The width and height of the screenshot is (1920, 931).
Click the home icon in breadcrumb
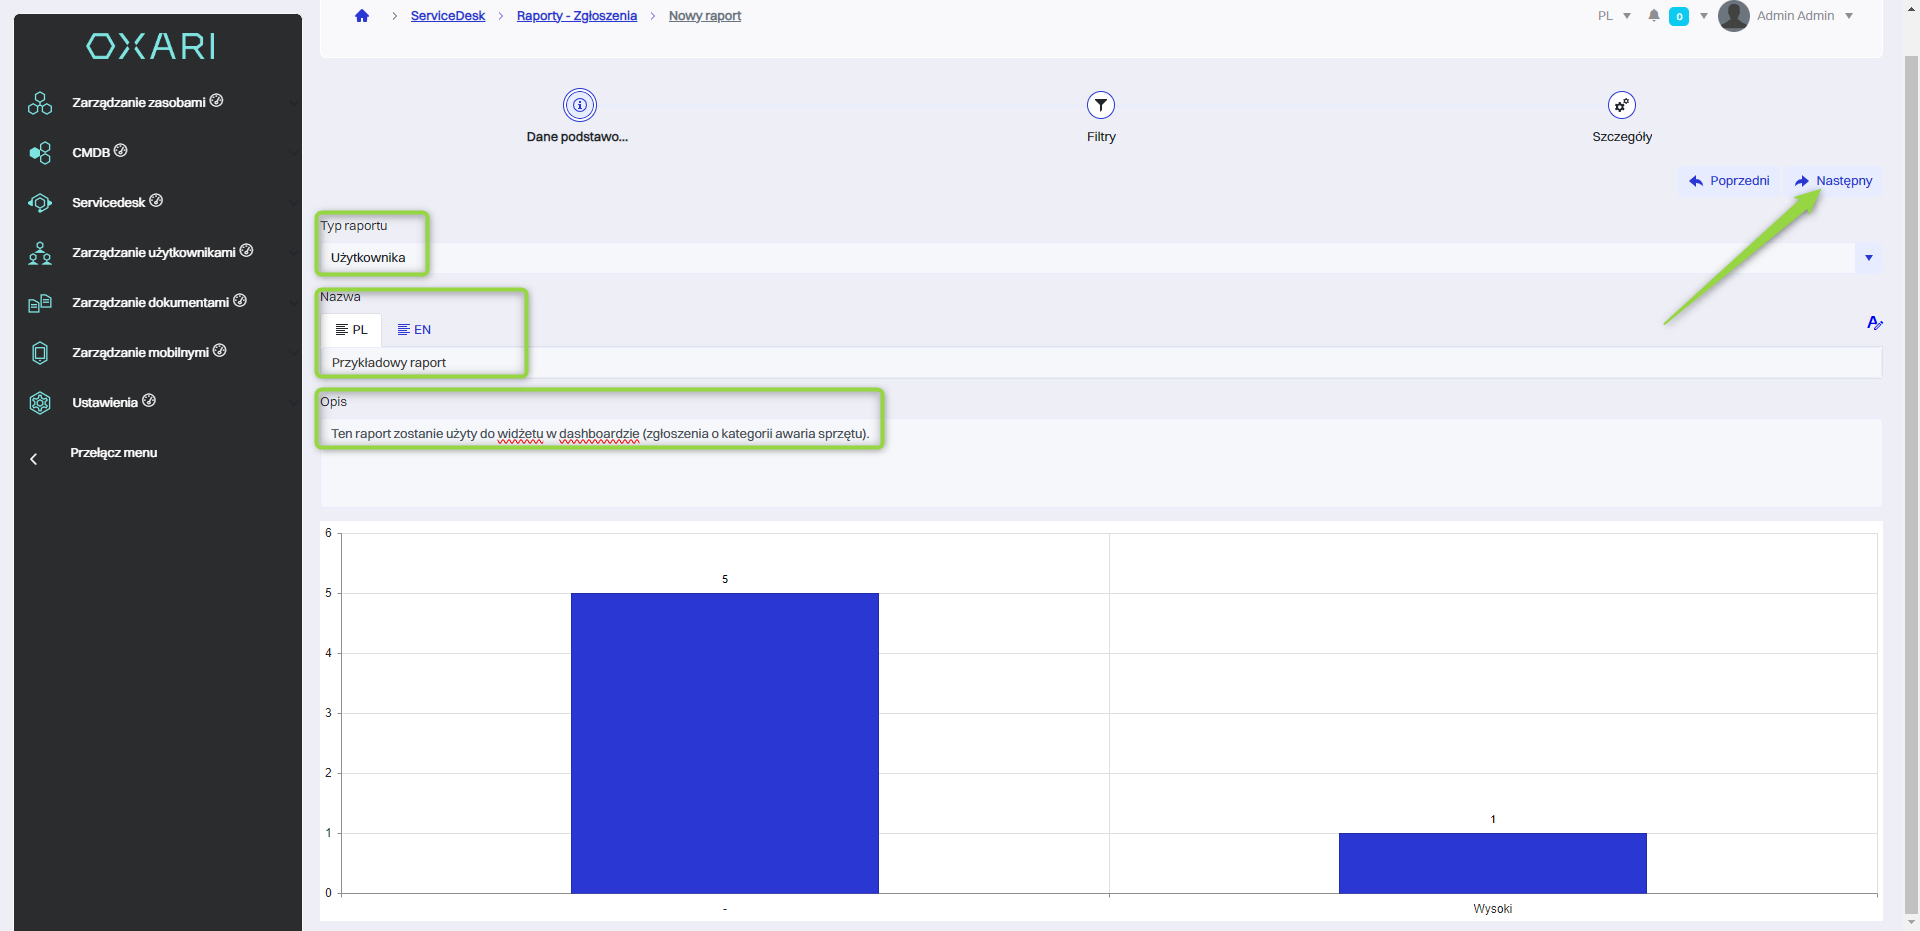362,16
